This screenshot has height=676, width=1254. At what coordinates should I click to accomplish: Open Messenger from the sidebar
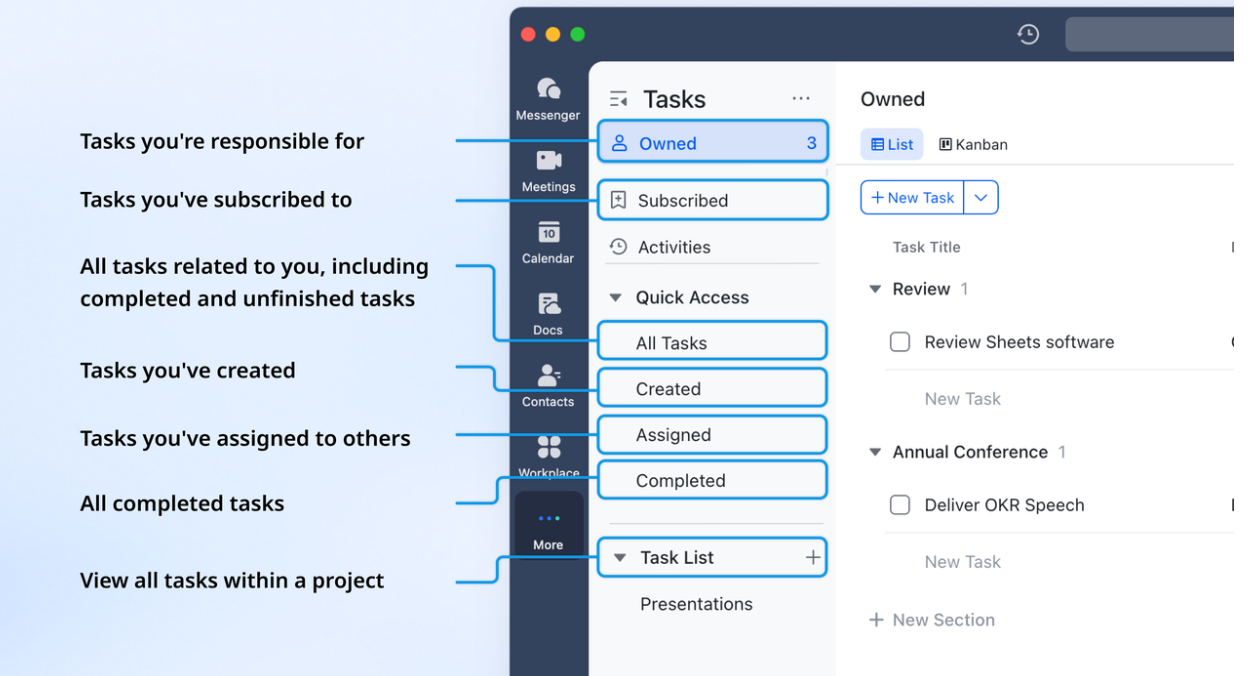click(x=548, y=98)
